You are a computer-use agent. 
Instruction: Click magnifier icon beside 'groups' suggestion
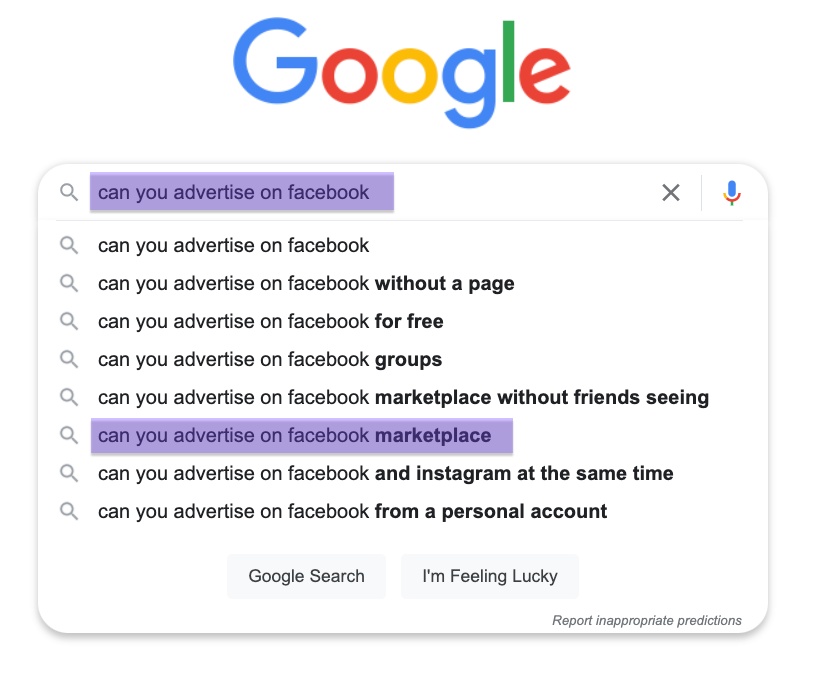click(x=69, y=359)
